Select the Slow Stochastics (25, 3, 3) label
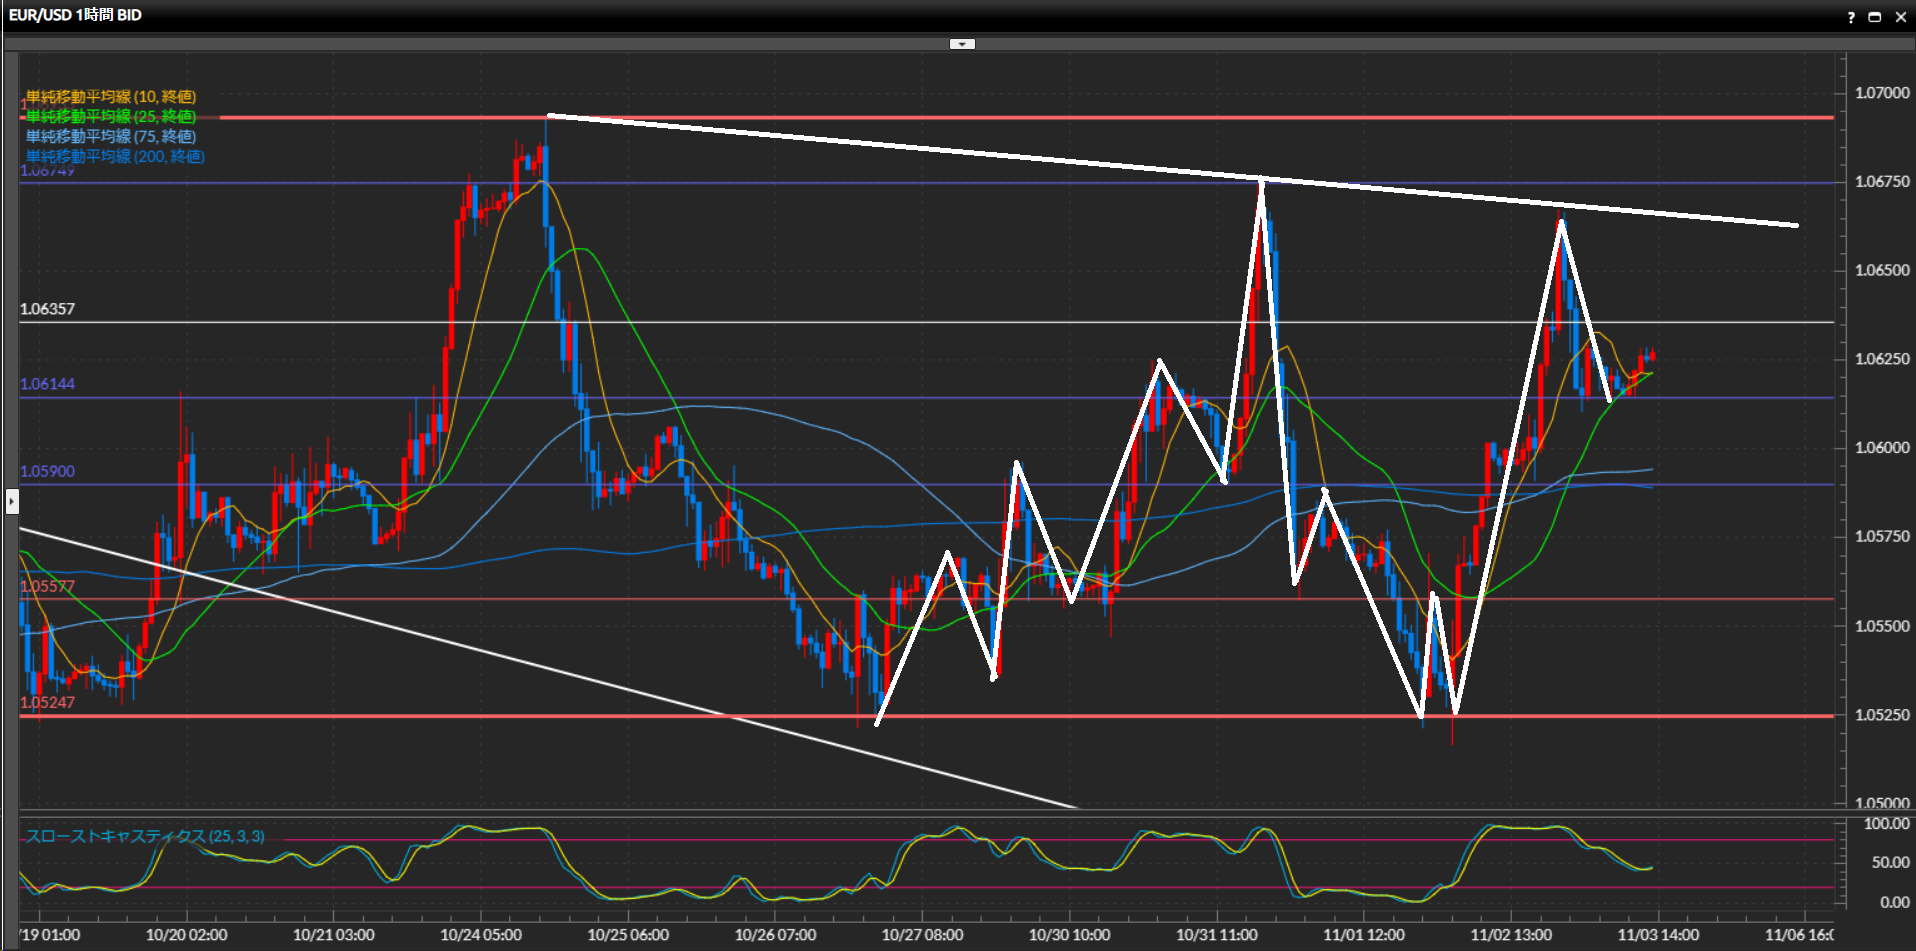1916x951 pixels. (x=145, y=836)
